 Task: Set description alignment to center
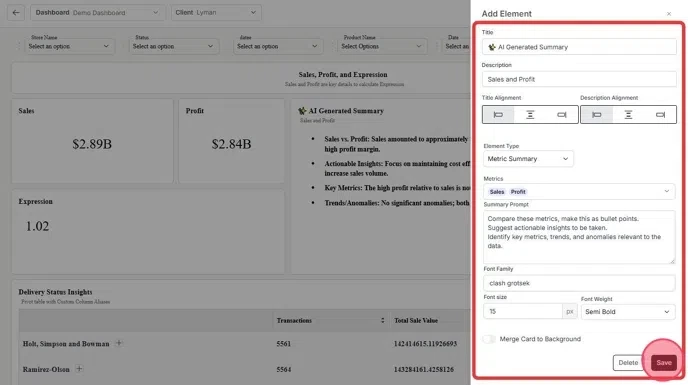coord(628,115)
